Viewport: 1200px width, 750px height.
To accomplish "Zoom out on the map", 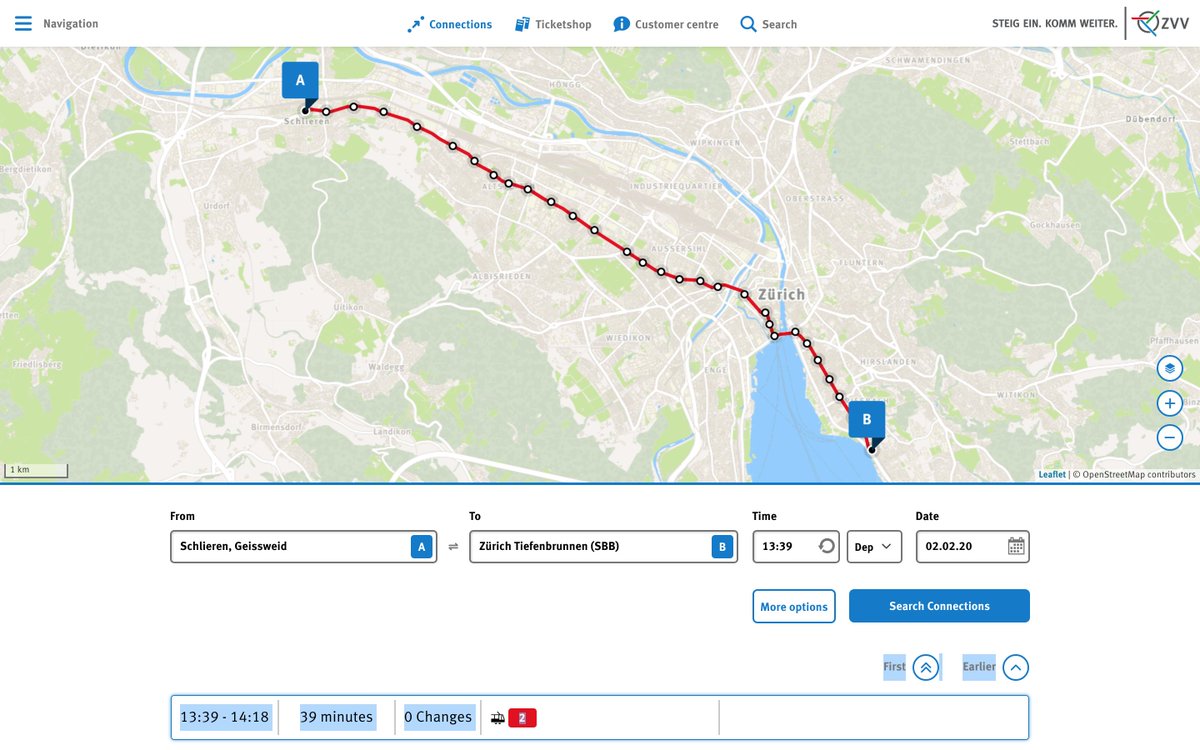I will pyautogui.click(x=1170, y=437).
